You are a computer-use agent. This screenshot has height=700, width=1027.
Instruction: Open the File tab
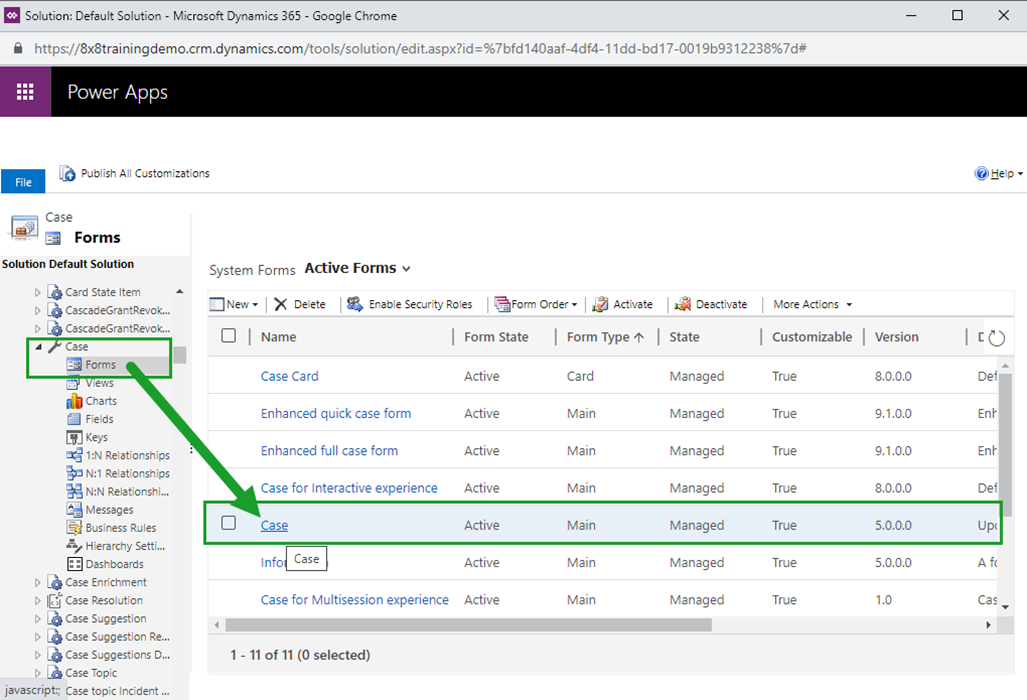coord(22,181)
